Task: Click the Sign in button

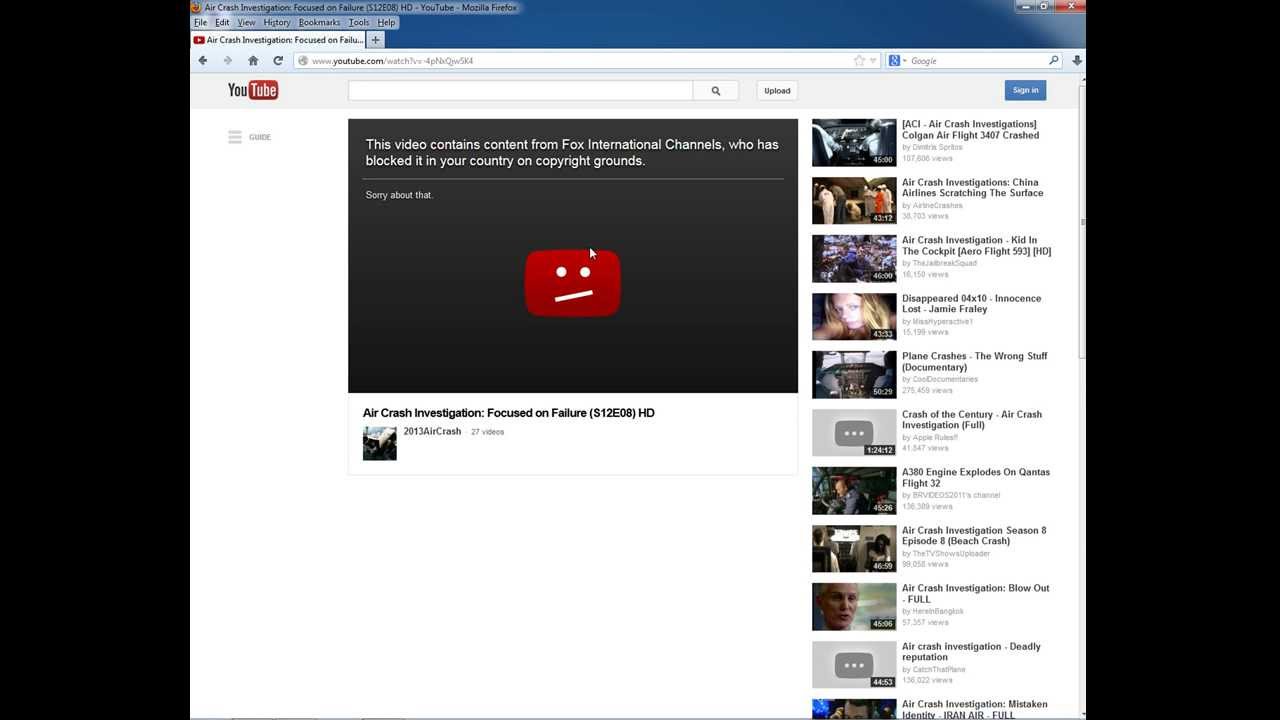Action: point(1025,90)
